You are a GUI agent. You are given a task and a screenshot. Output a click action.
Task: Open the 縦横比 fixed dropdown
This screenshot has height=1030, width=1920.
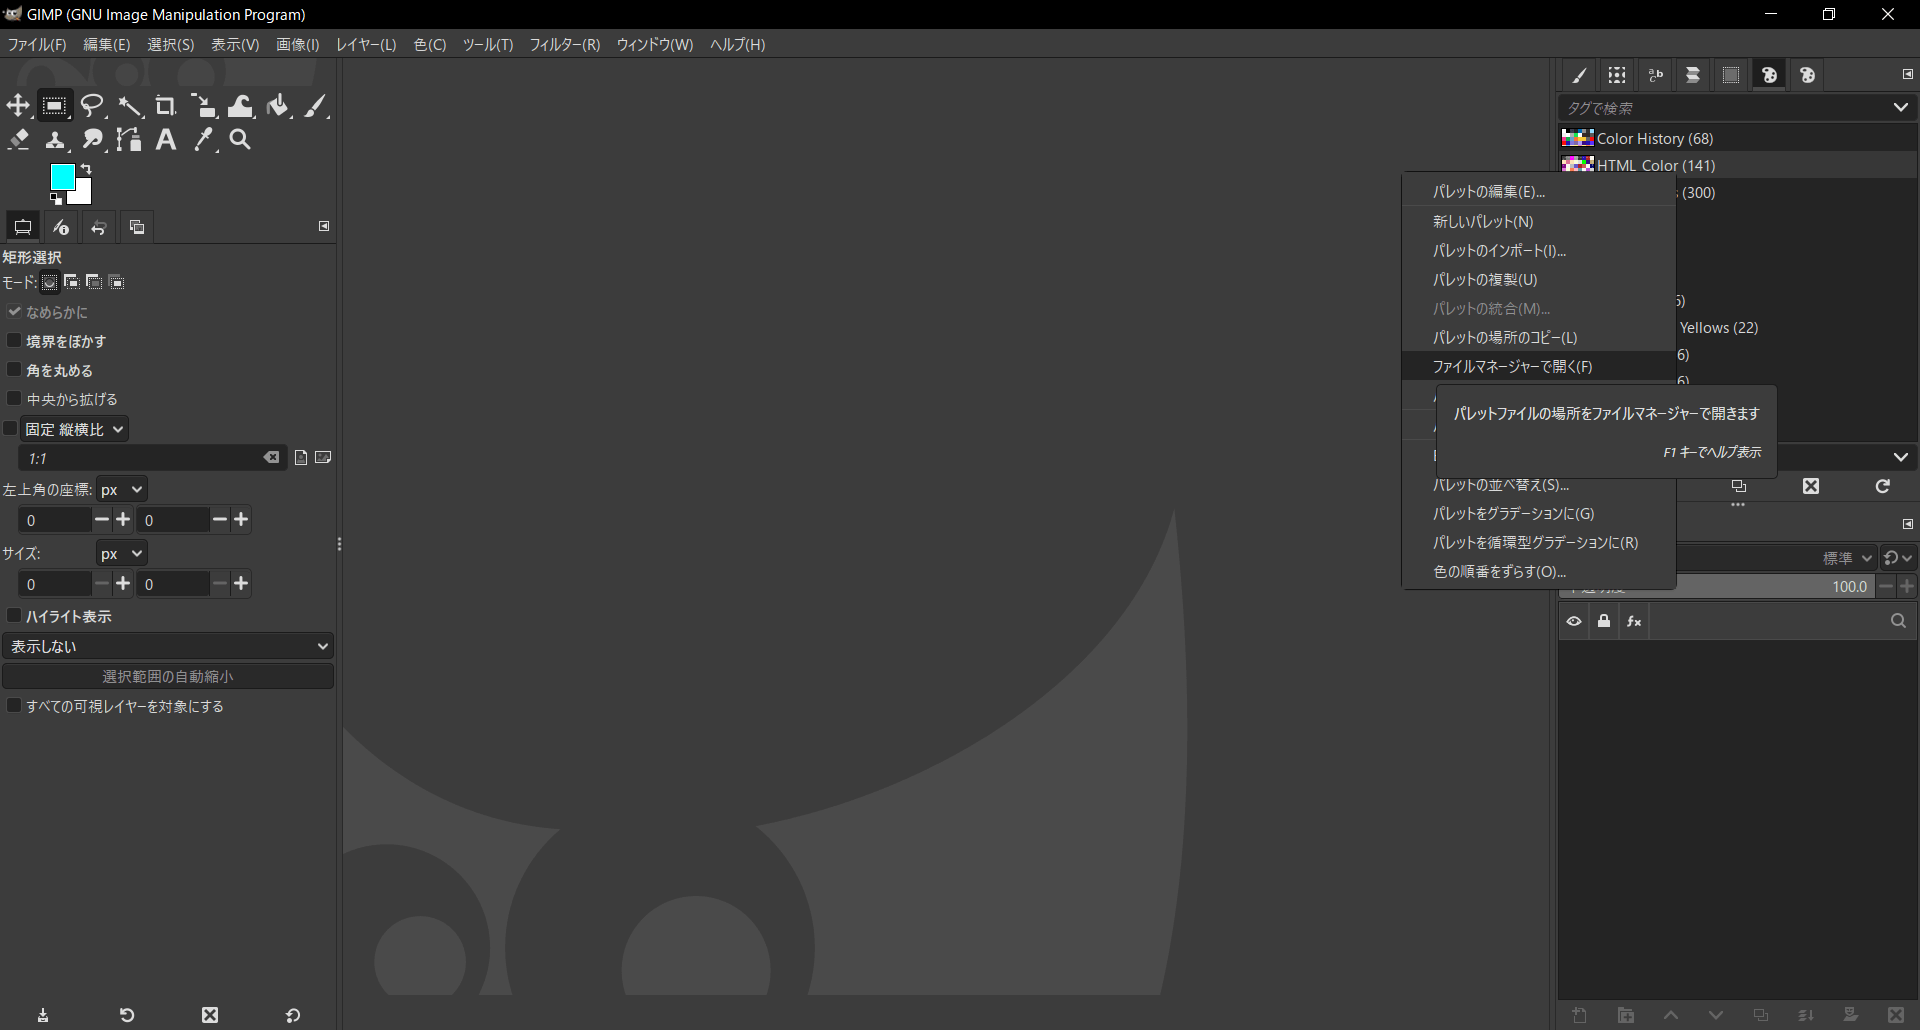[x=75, y=429]
